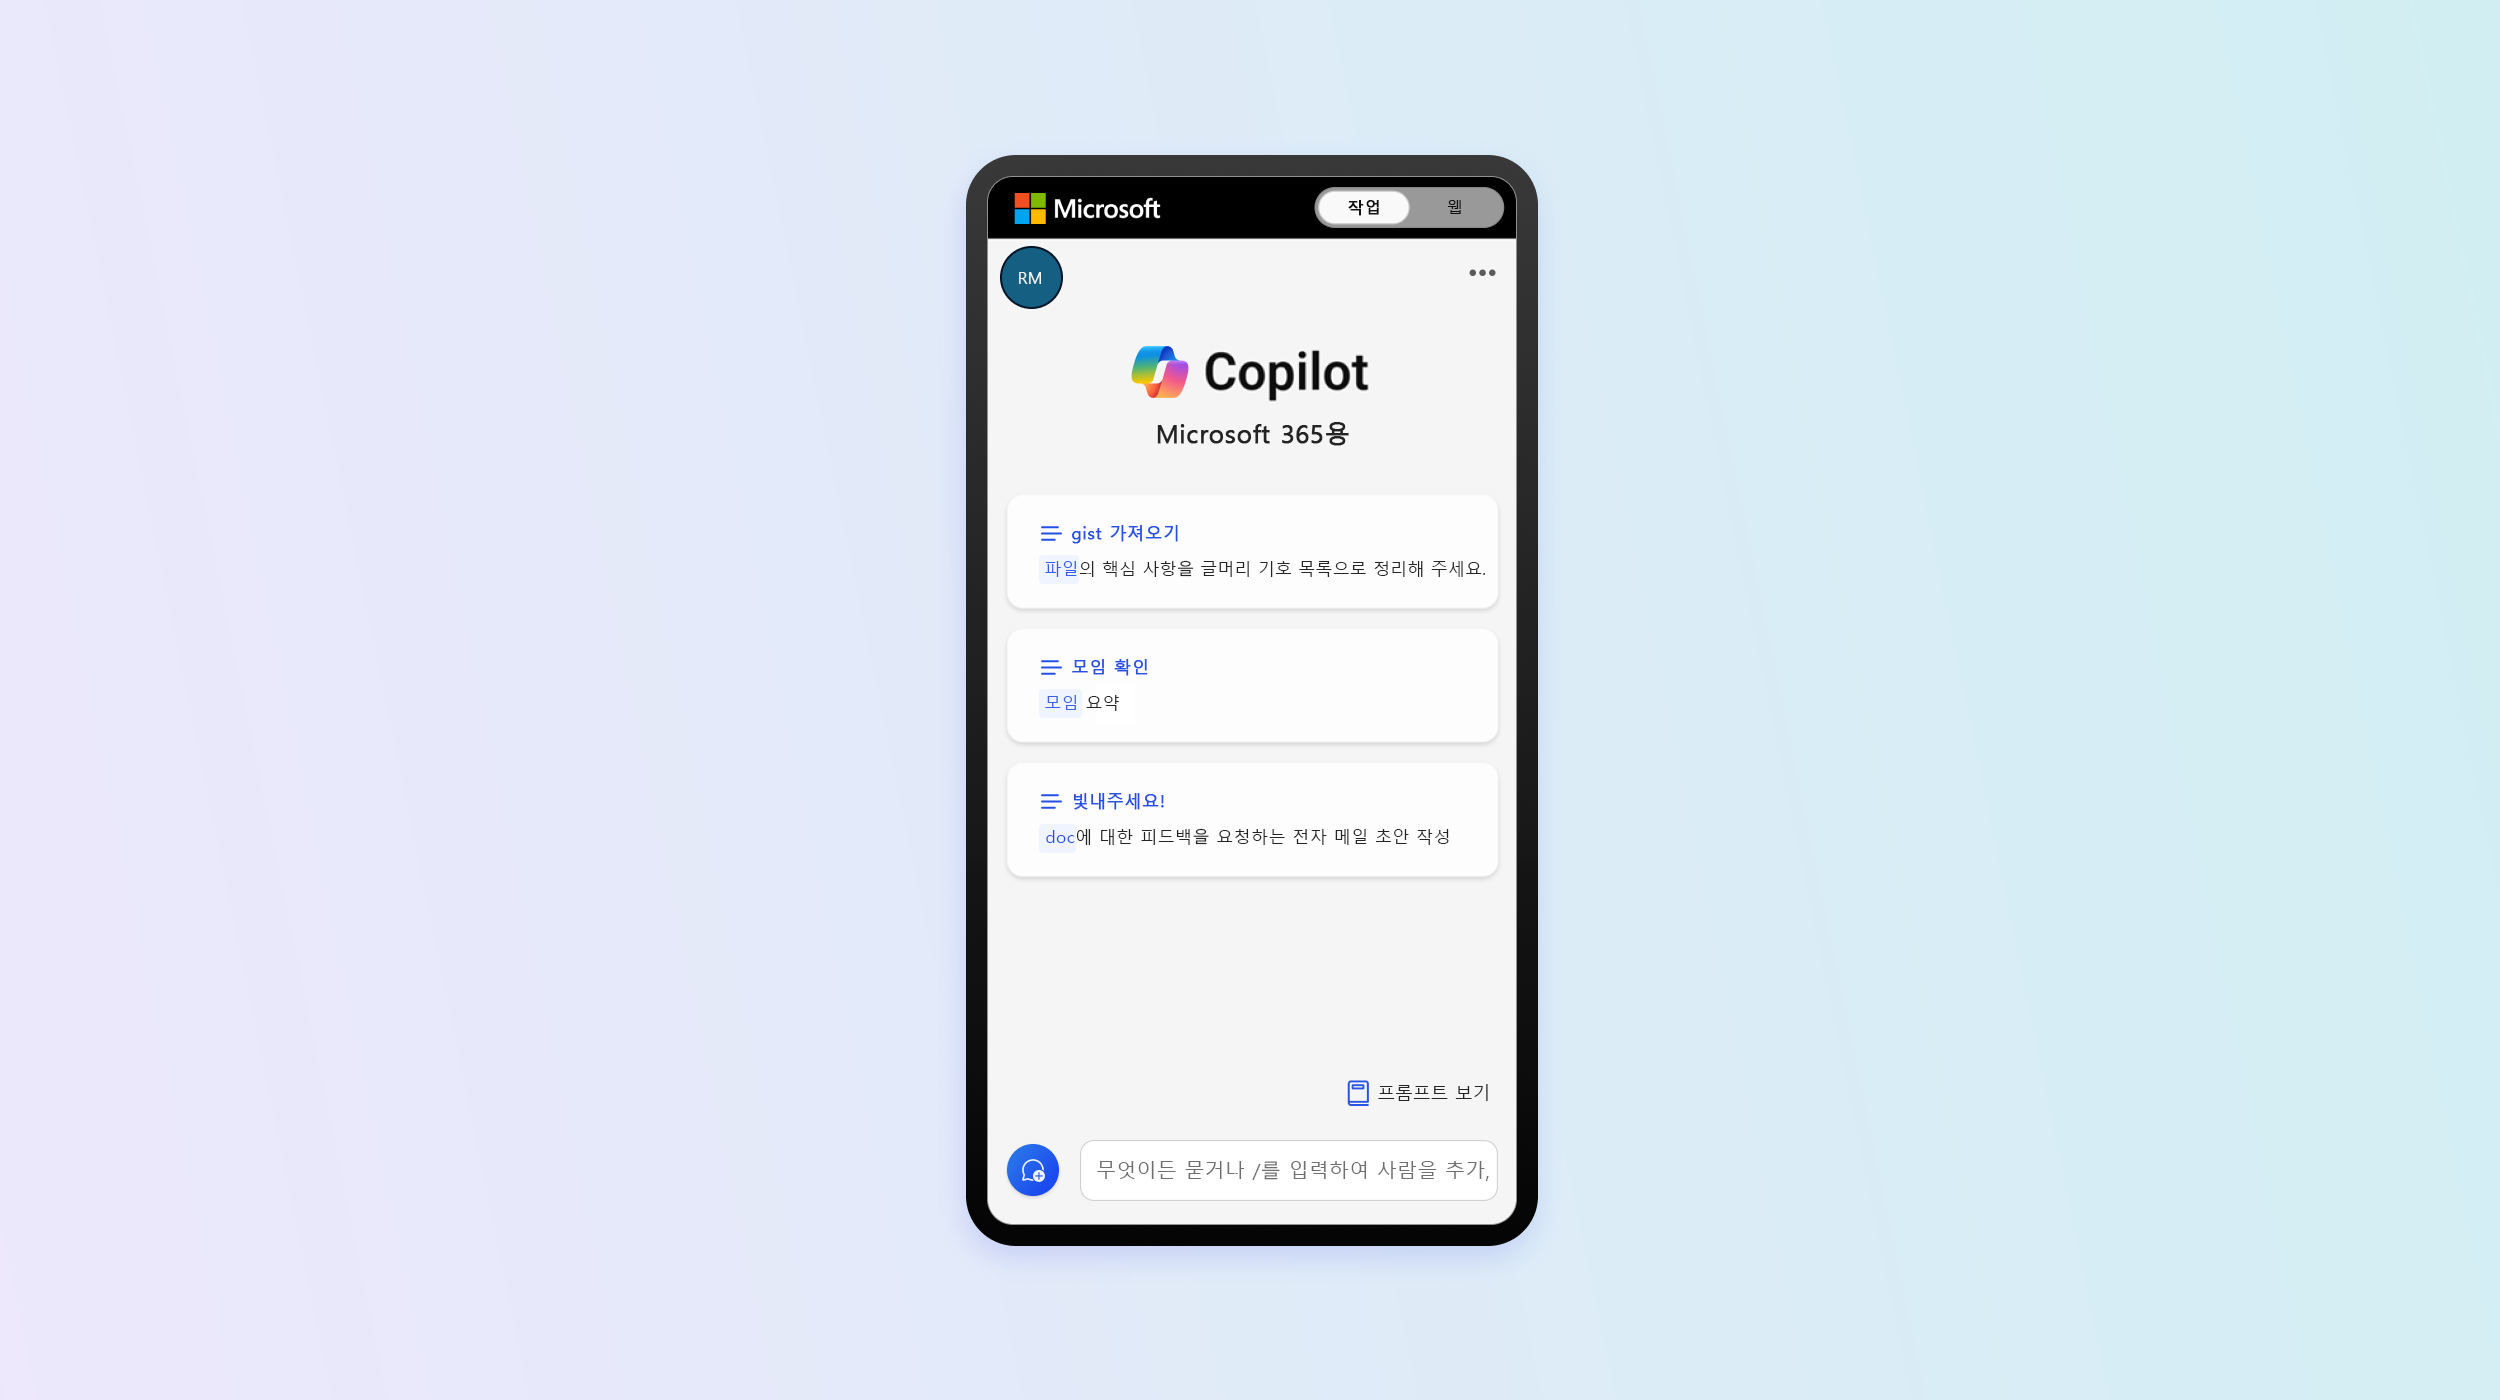This screenshot has height=1400, width=2500.
Task: Toggle between 작업 and 웹 views
Action: (x=1408, y=206)
